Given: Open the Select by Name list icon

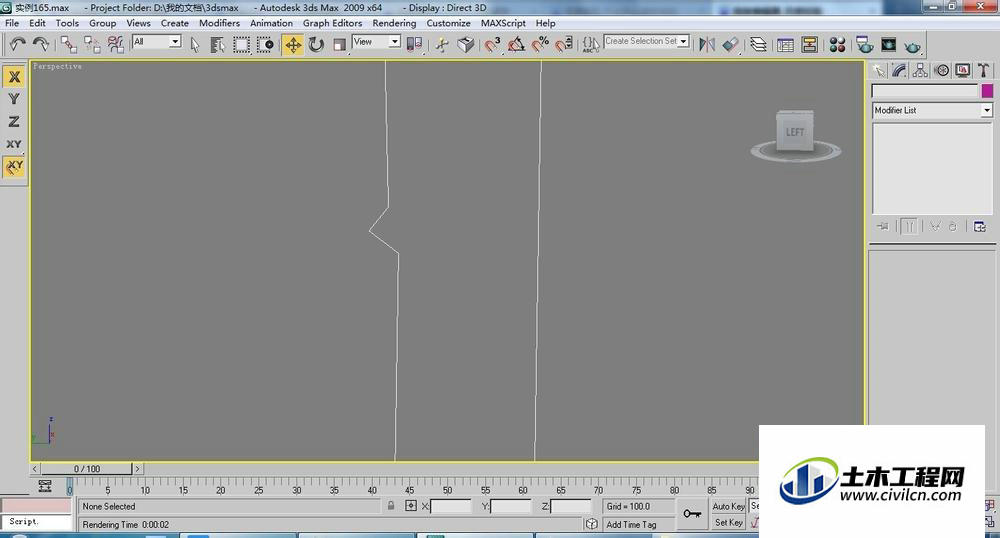Looking at the screenshot, I should [217, 44].
